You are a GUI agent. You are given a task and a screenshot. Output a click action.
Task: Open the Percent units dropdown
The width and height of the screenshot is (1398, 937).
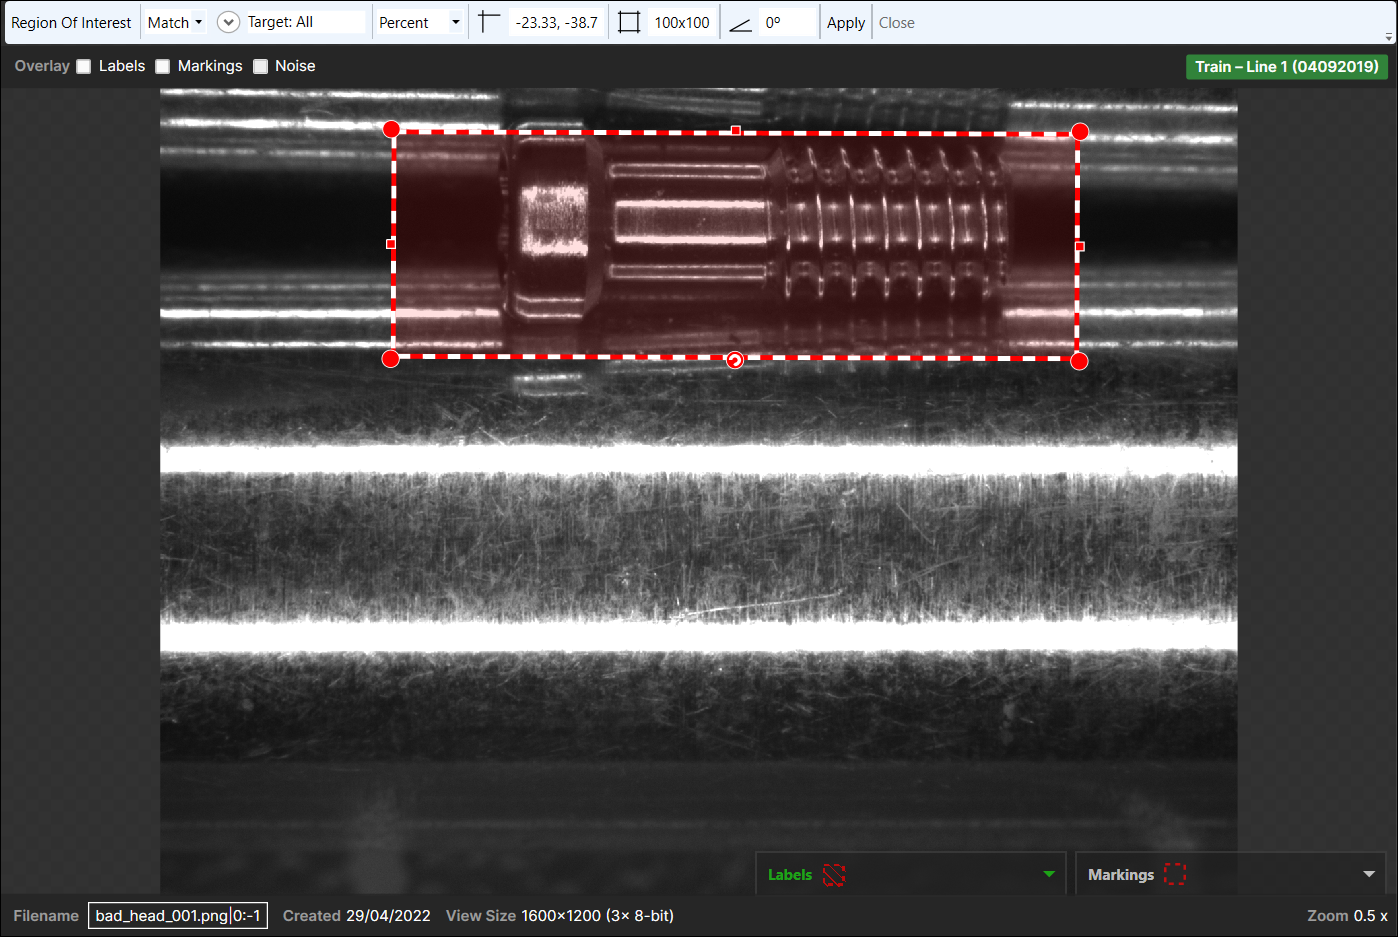[419, 22]
